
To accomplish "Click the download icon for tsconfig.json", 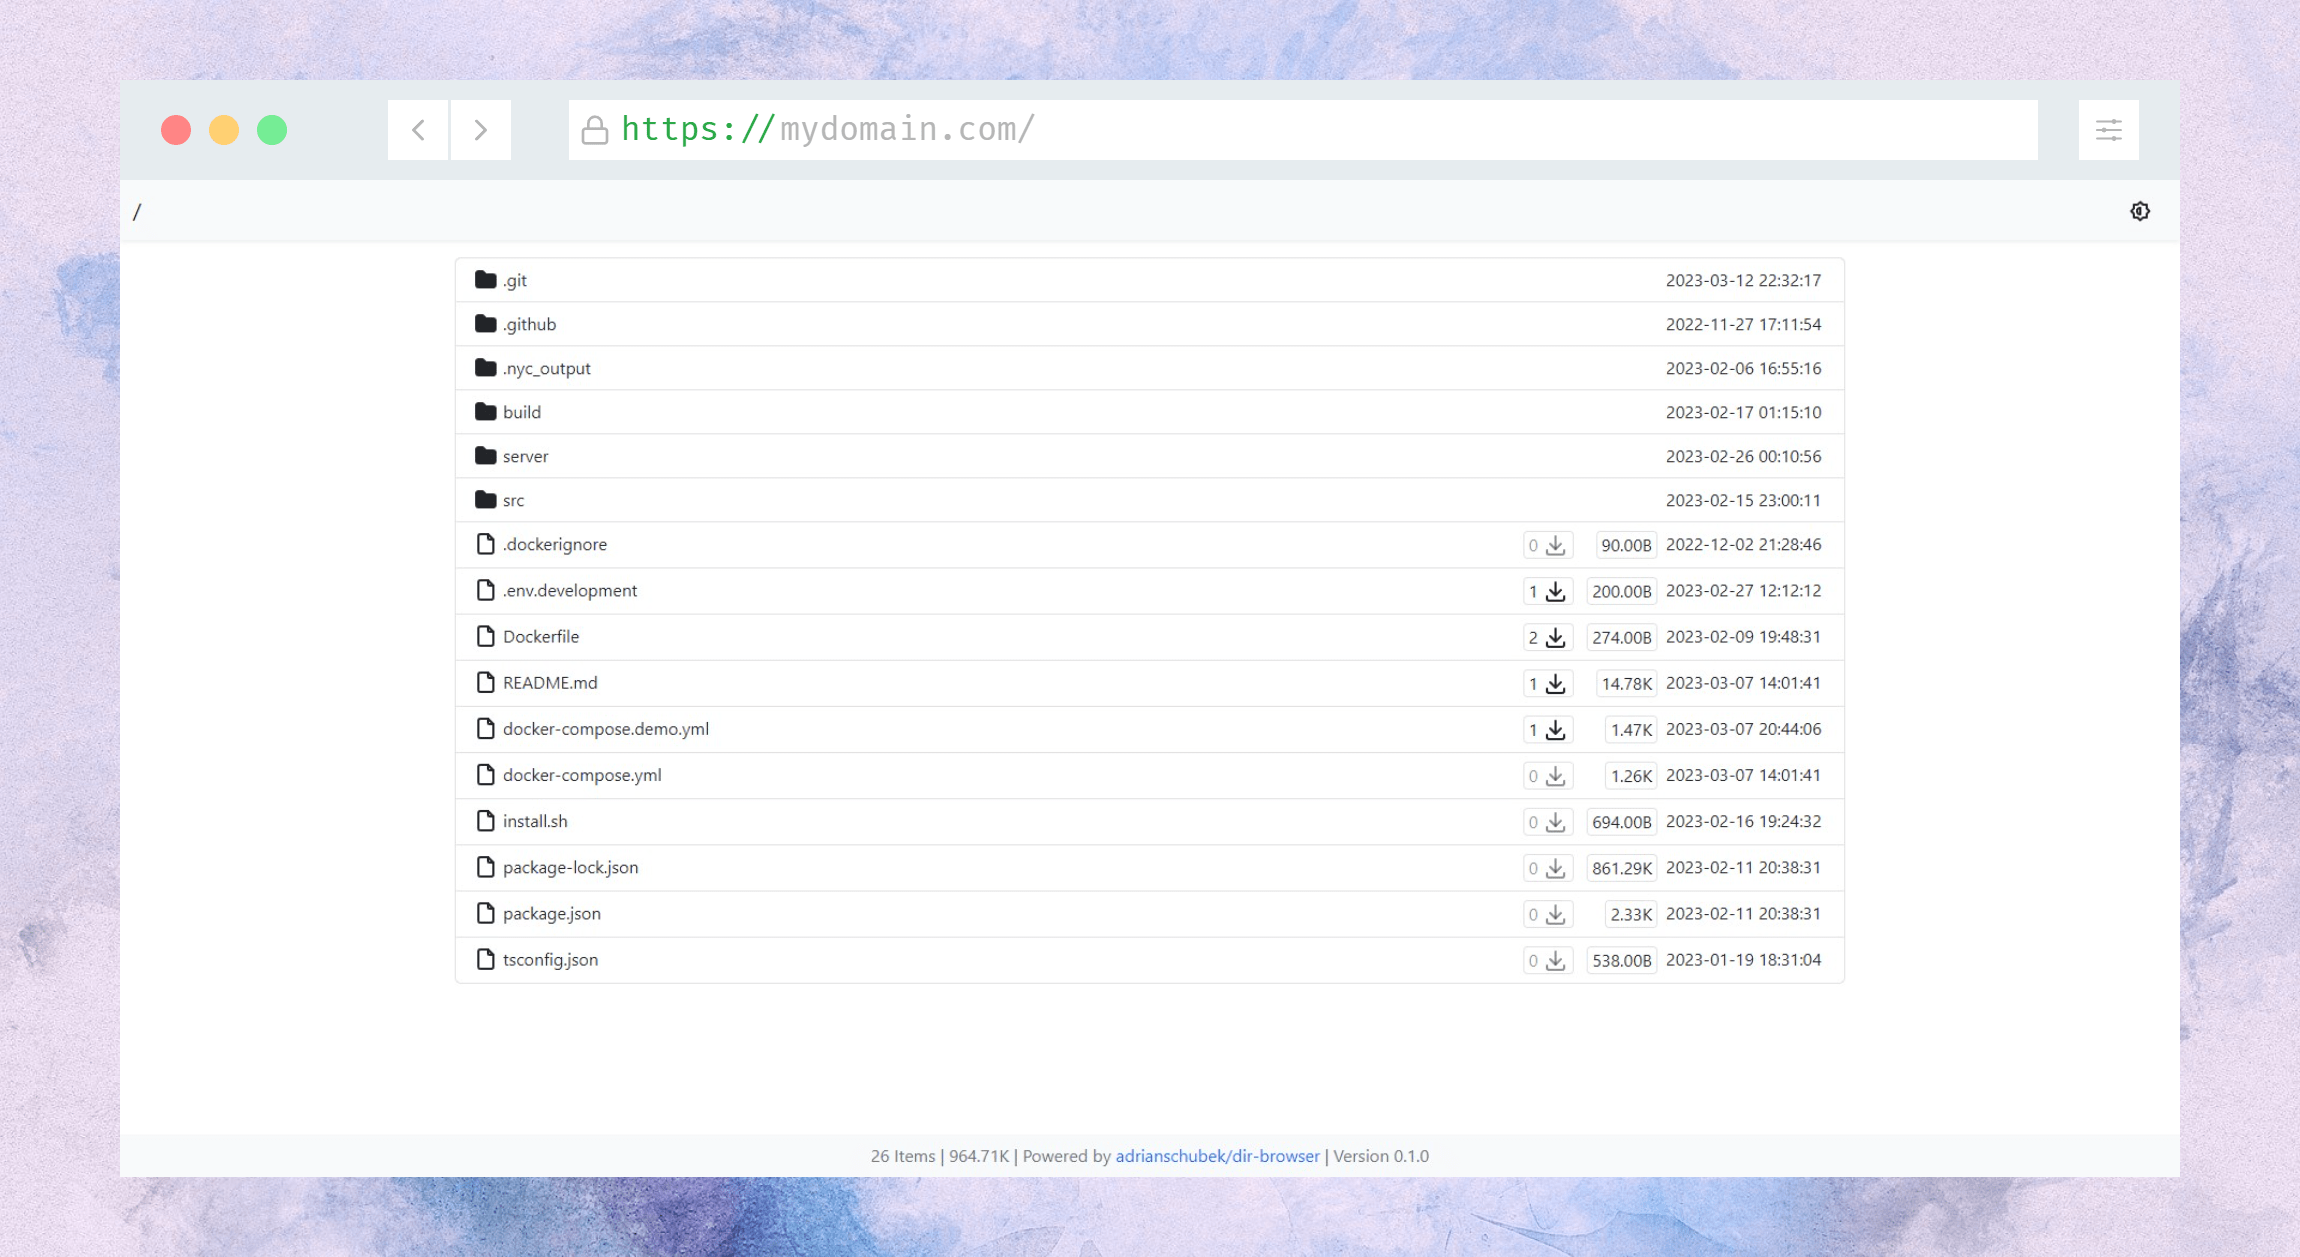I will click(1556, 960).
